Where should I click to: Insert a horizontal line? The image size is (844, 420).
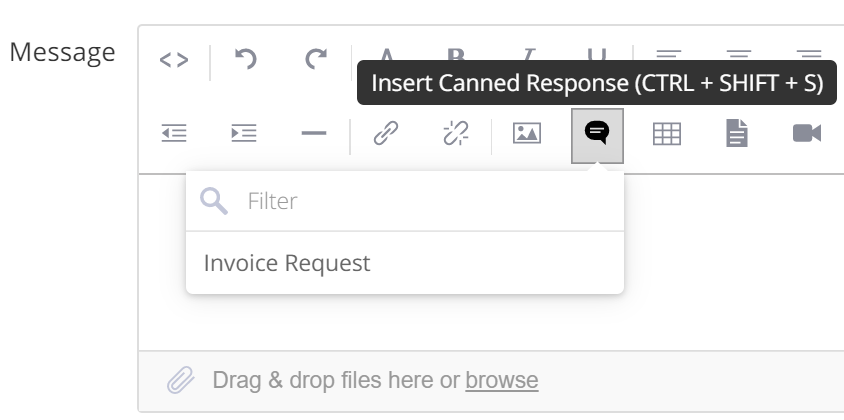pos(314,133)
